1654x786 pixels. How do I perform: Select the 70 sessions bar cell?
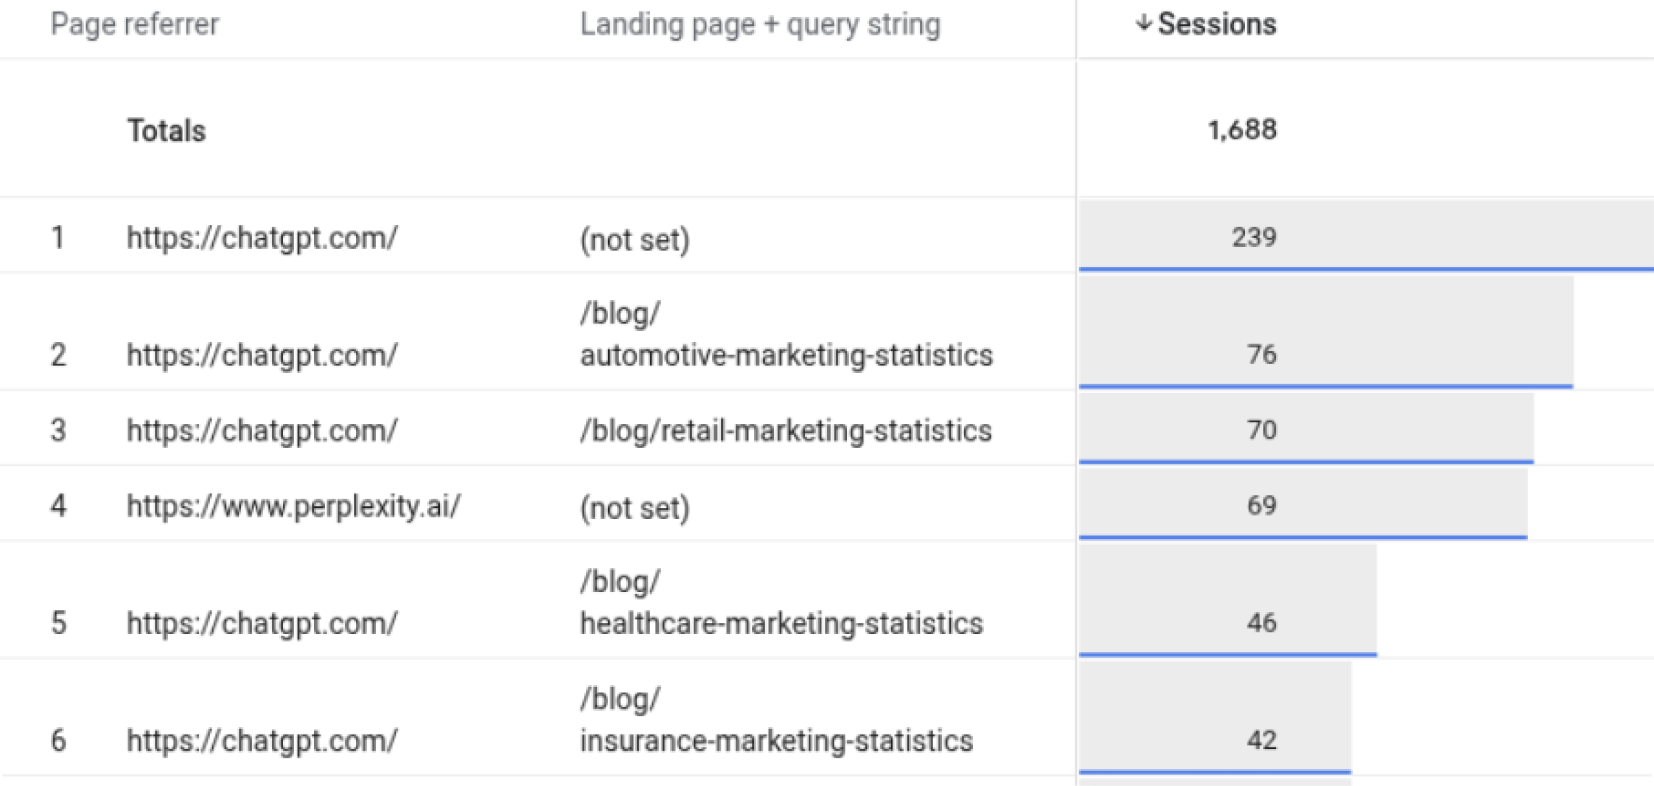click(1306, 429)
